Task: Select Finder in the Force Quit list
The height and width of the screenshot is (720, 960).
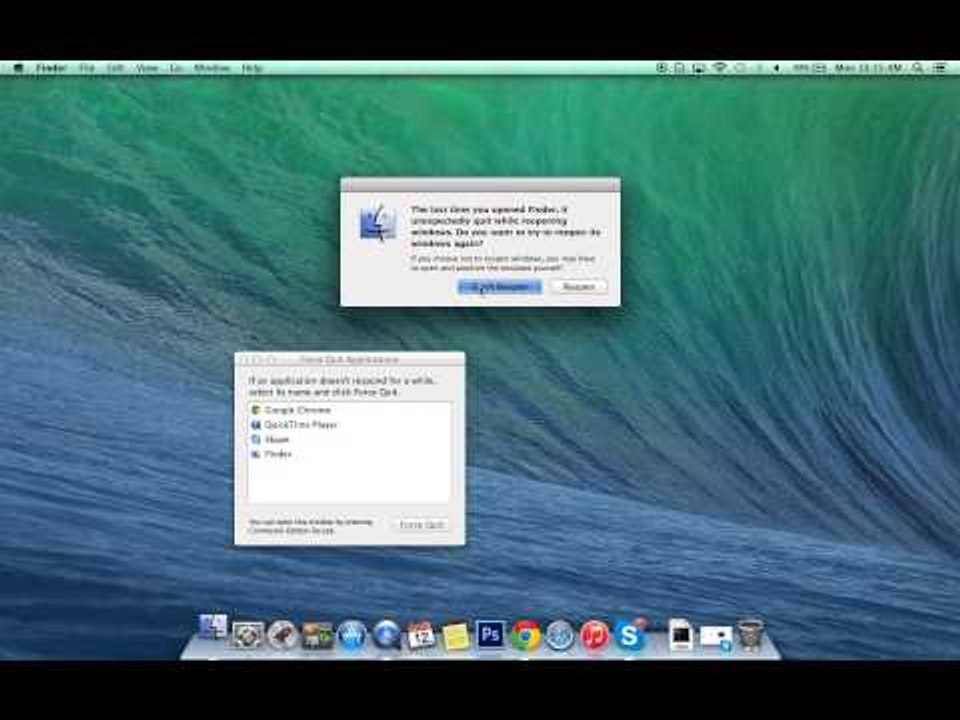Action: 277,454
